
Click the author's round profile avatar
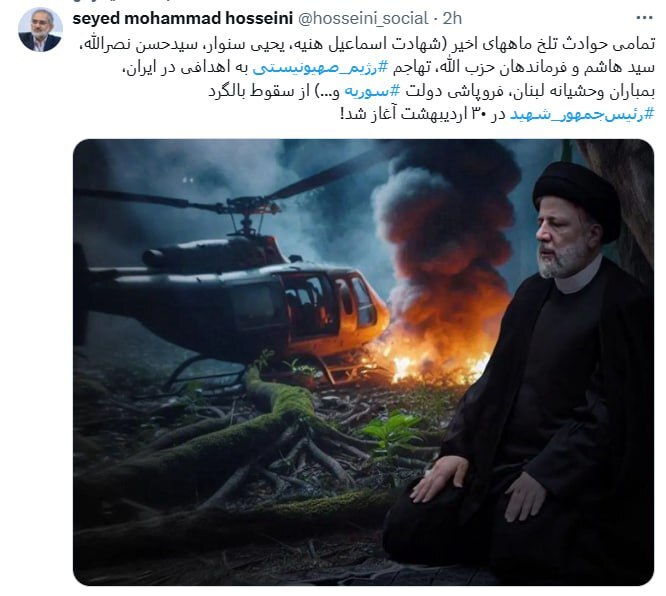40,30
